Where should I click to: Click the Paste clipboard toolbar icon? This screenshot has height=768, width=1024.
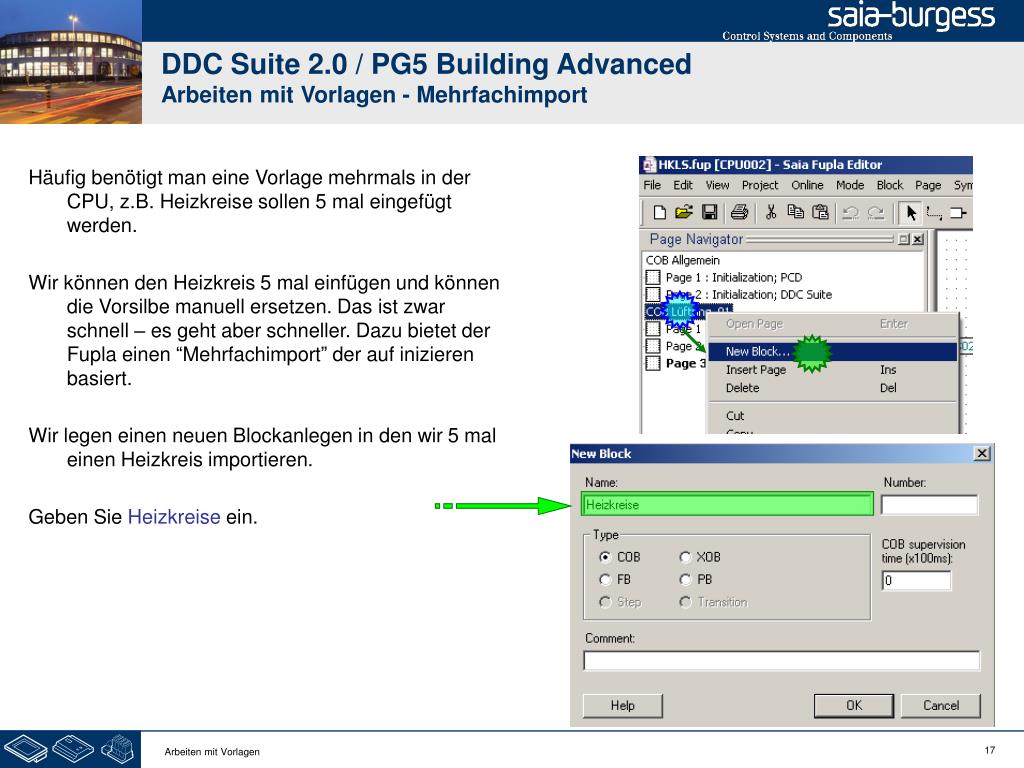(x=820, y=212)
